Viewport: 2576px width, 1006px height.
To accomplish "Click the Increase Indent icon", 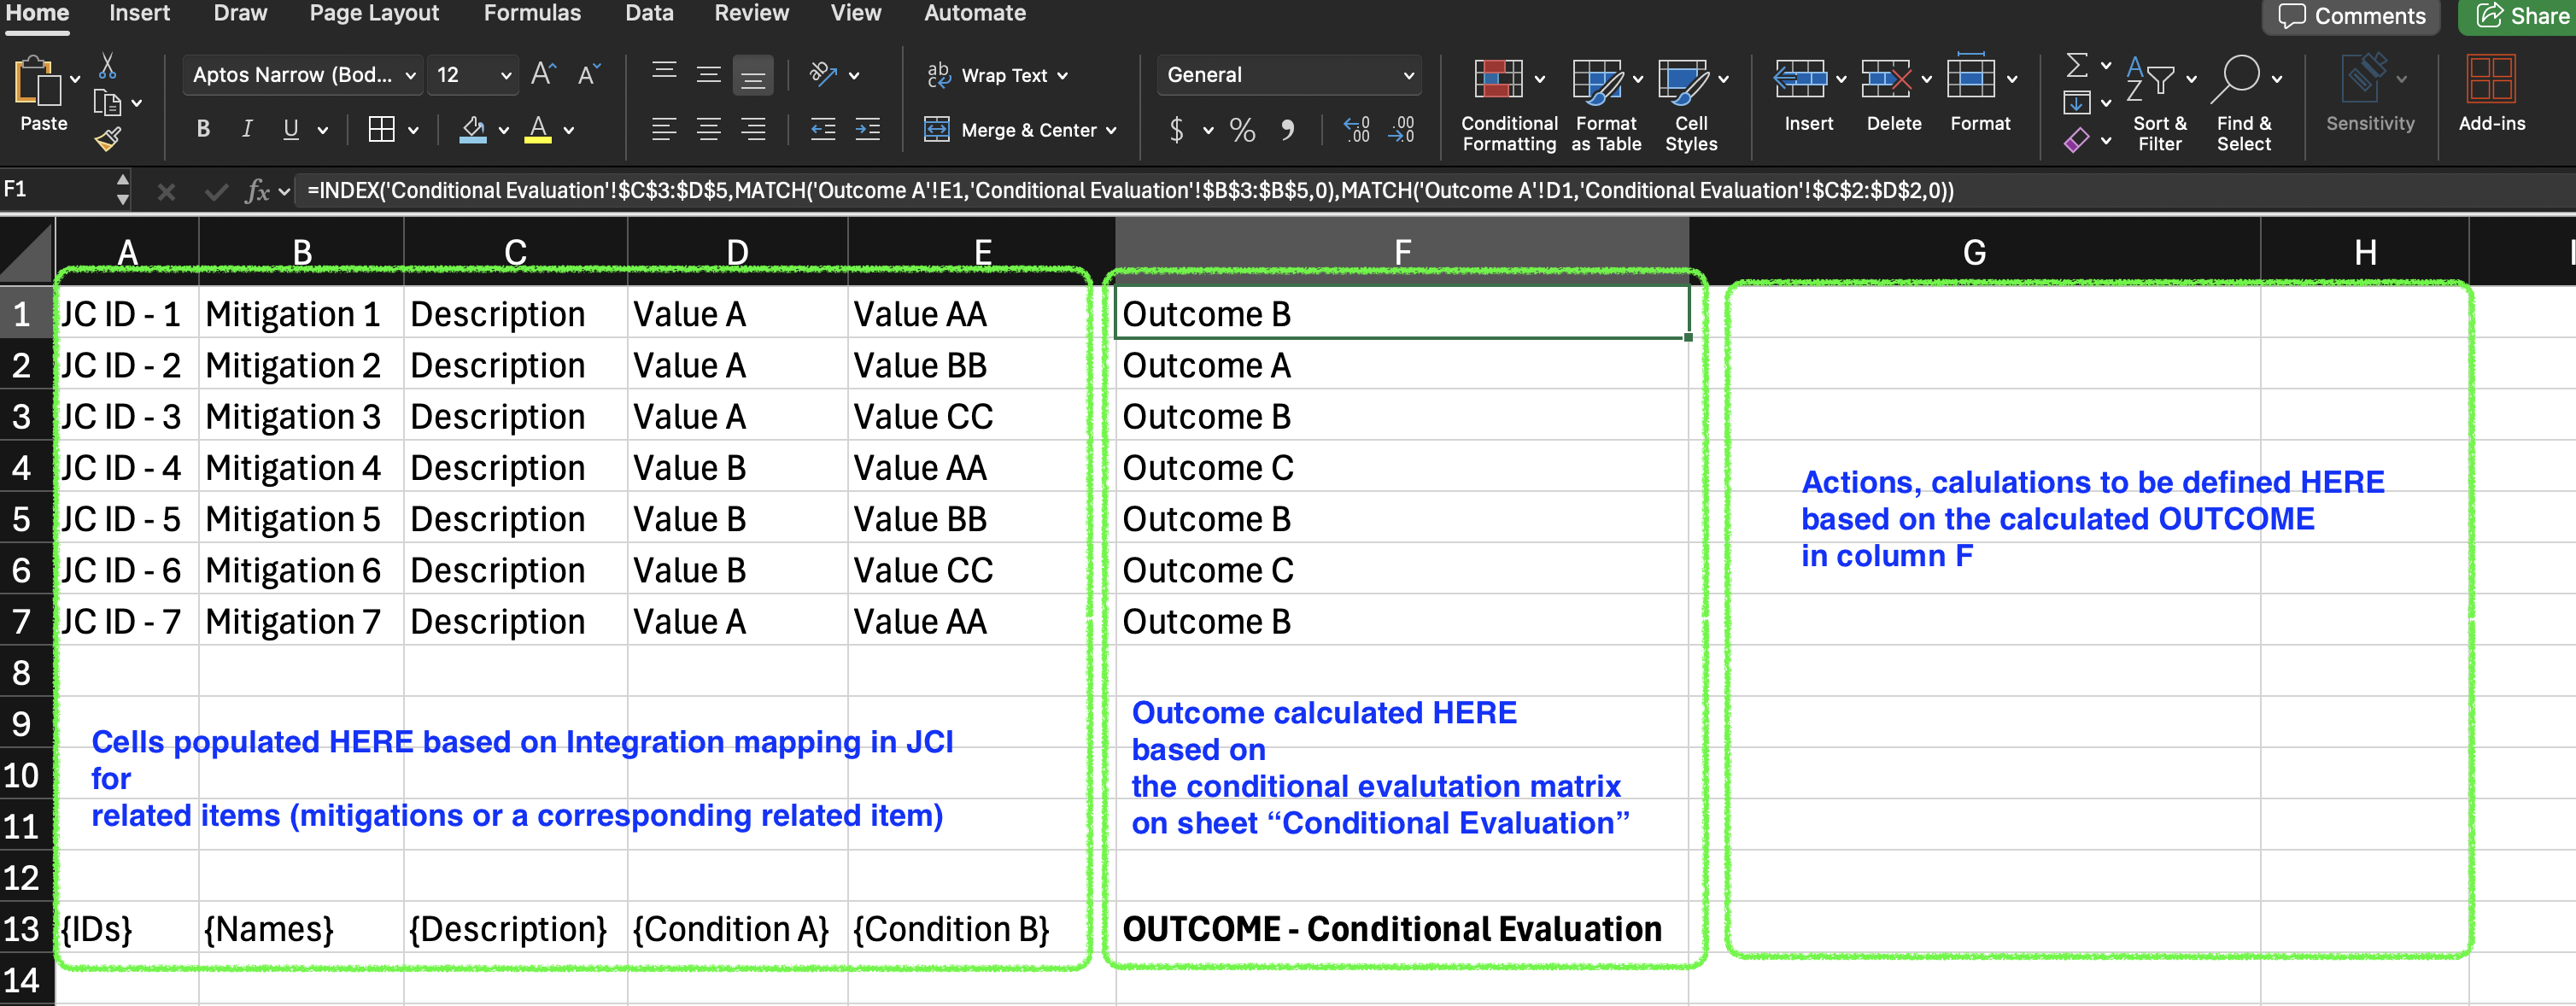I will pyautogui.click(x=867, y=130).
